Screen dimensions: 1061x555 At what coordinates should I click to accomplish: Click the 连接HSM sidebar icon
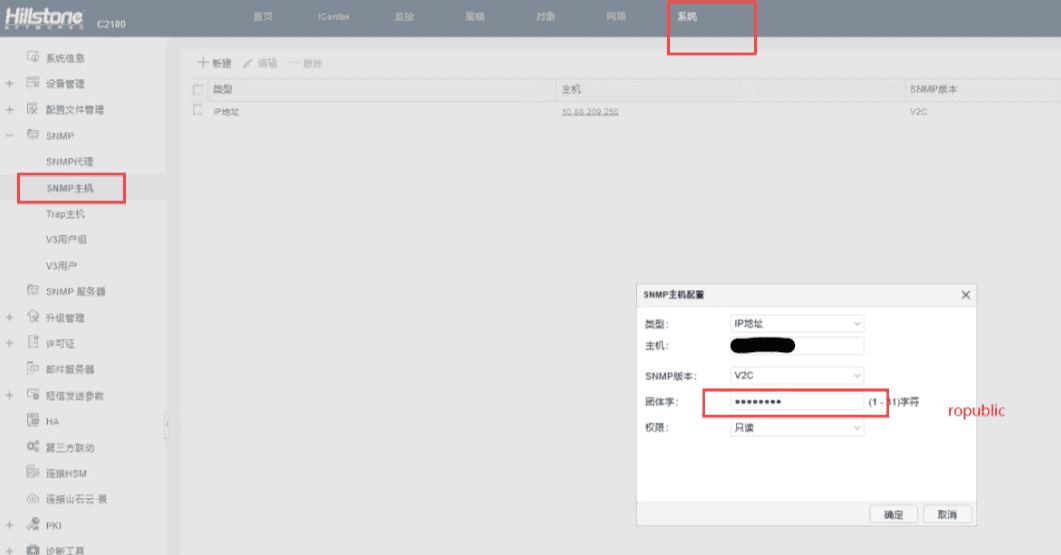(32, 472)
